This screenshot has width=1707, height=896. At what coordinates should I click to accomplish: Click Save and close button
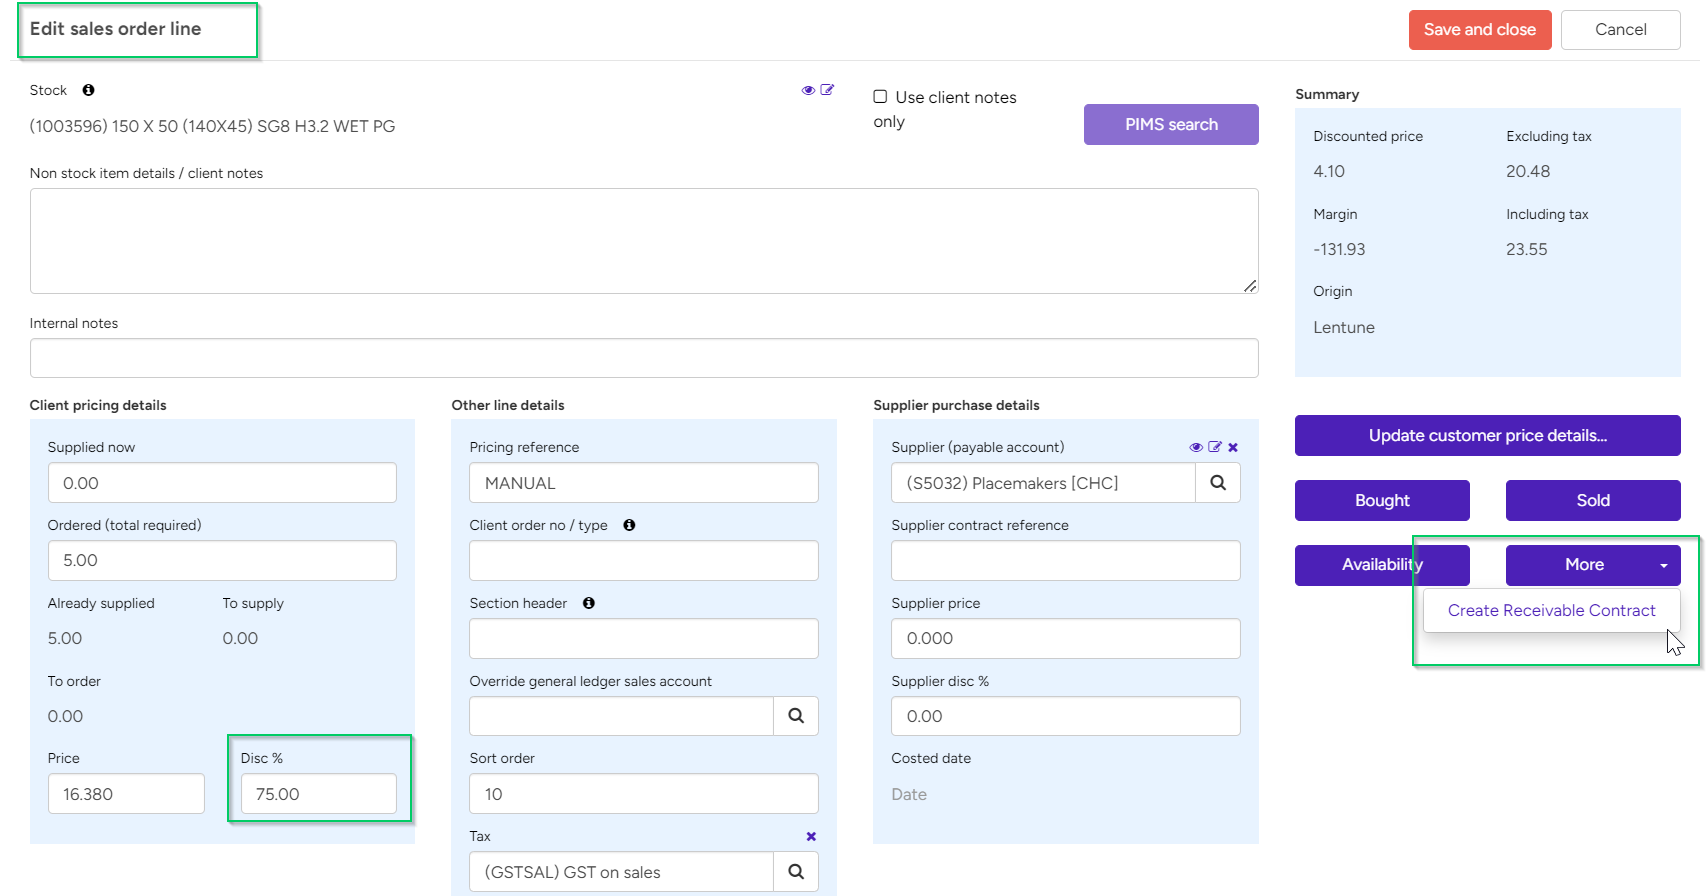click(x=1480, y=30)
